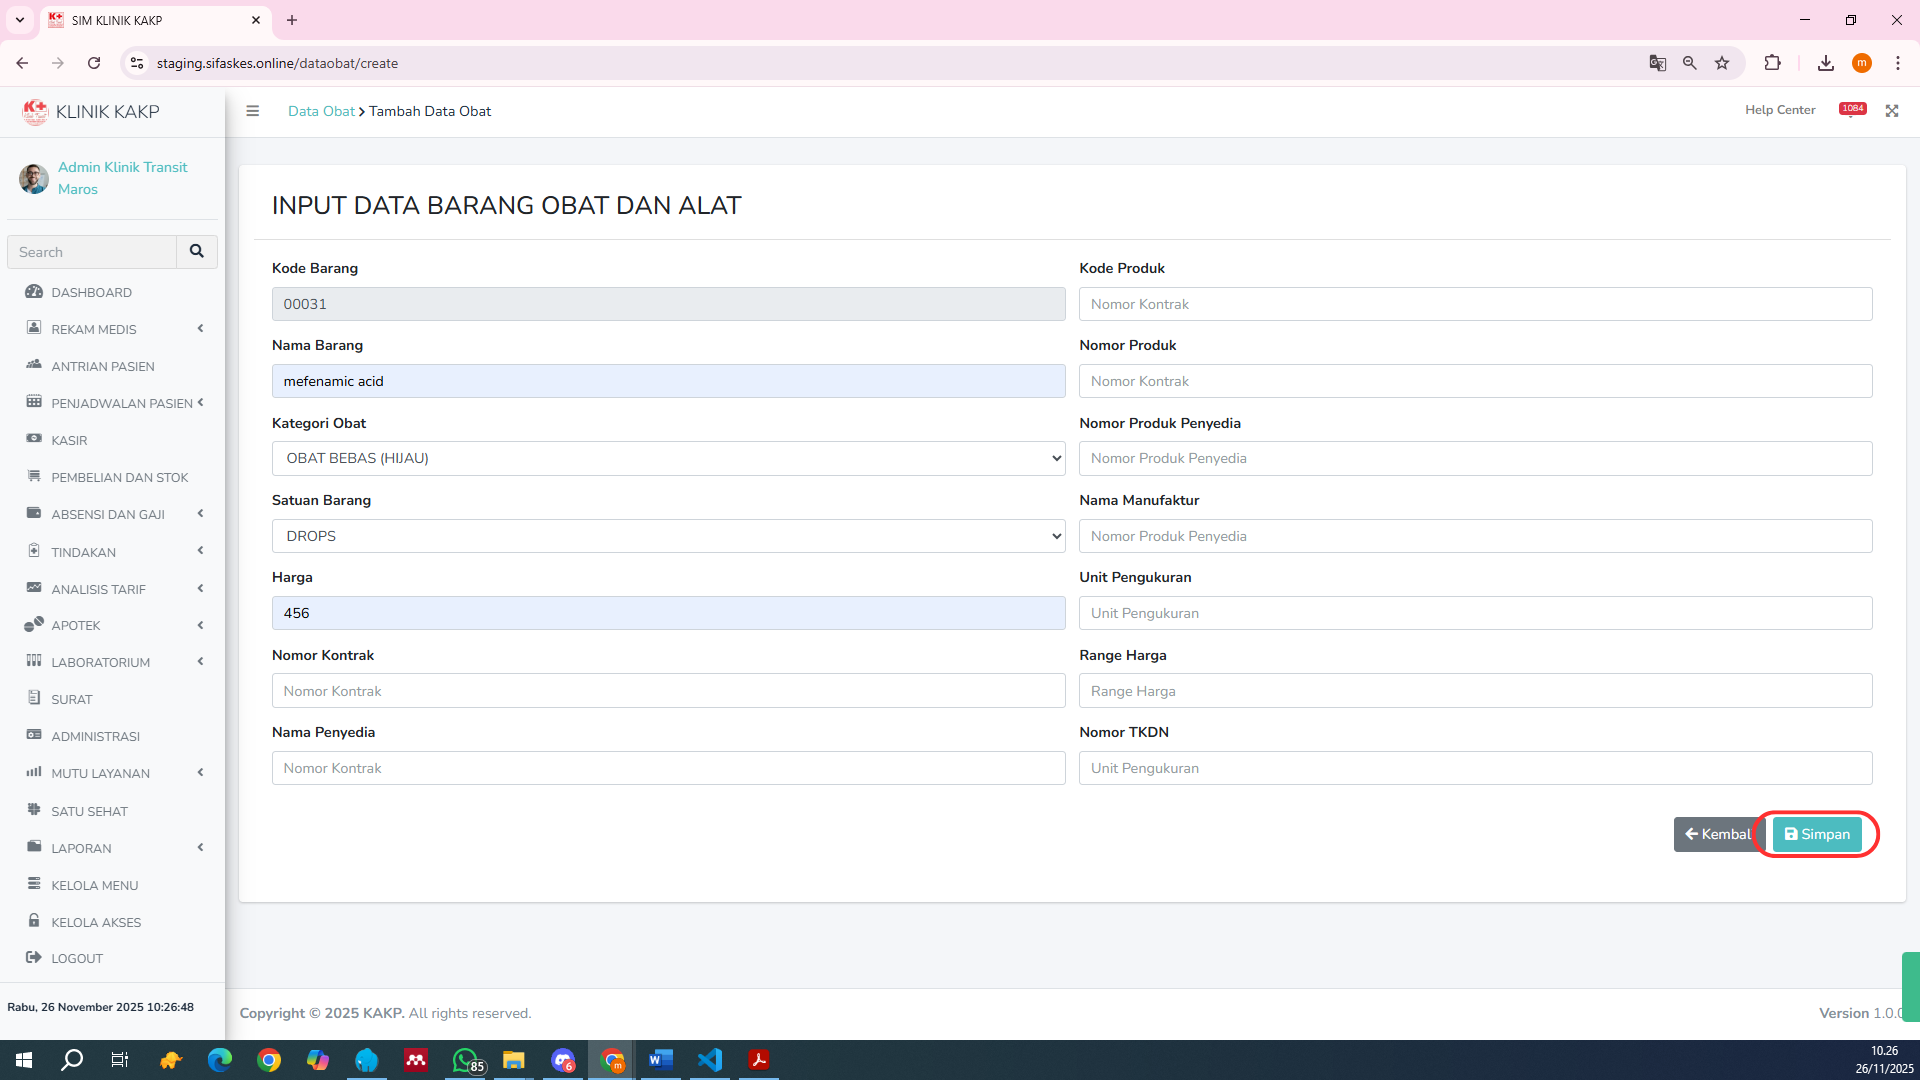Click the Kembali back button

1717,834
